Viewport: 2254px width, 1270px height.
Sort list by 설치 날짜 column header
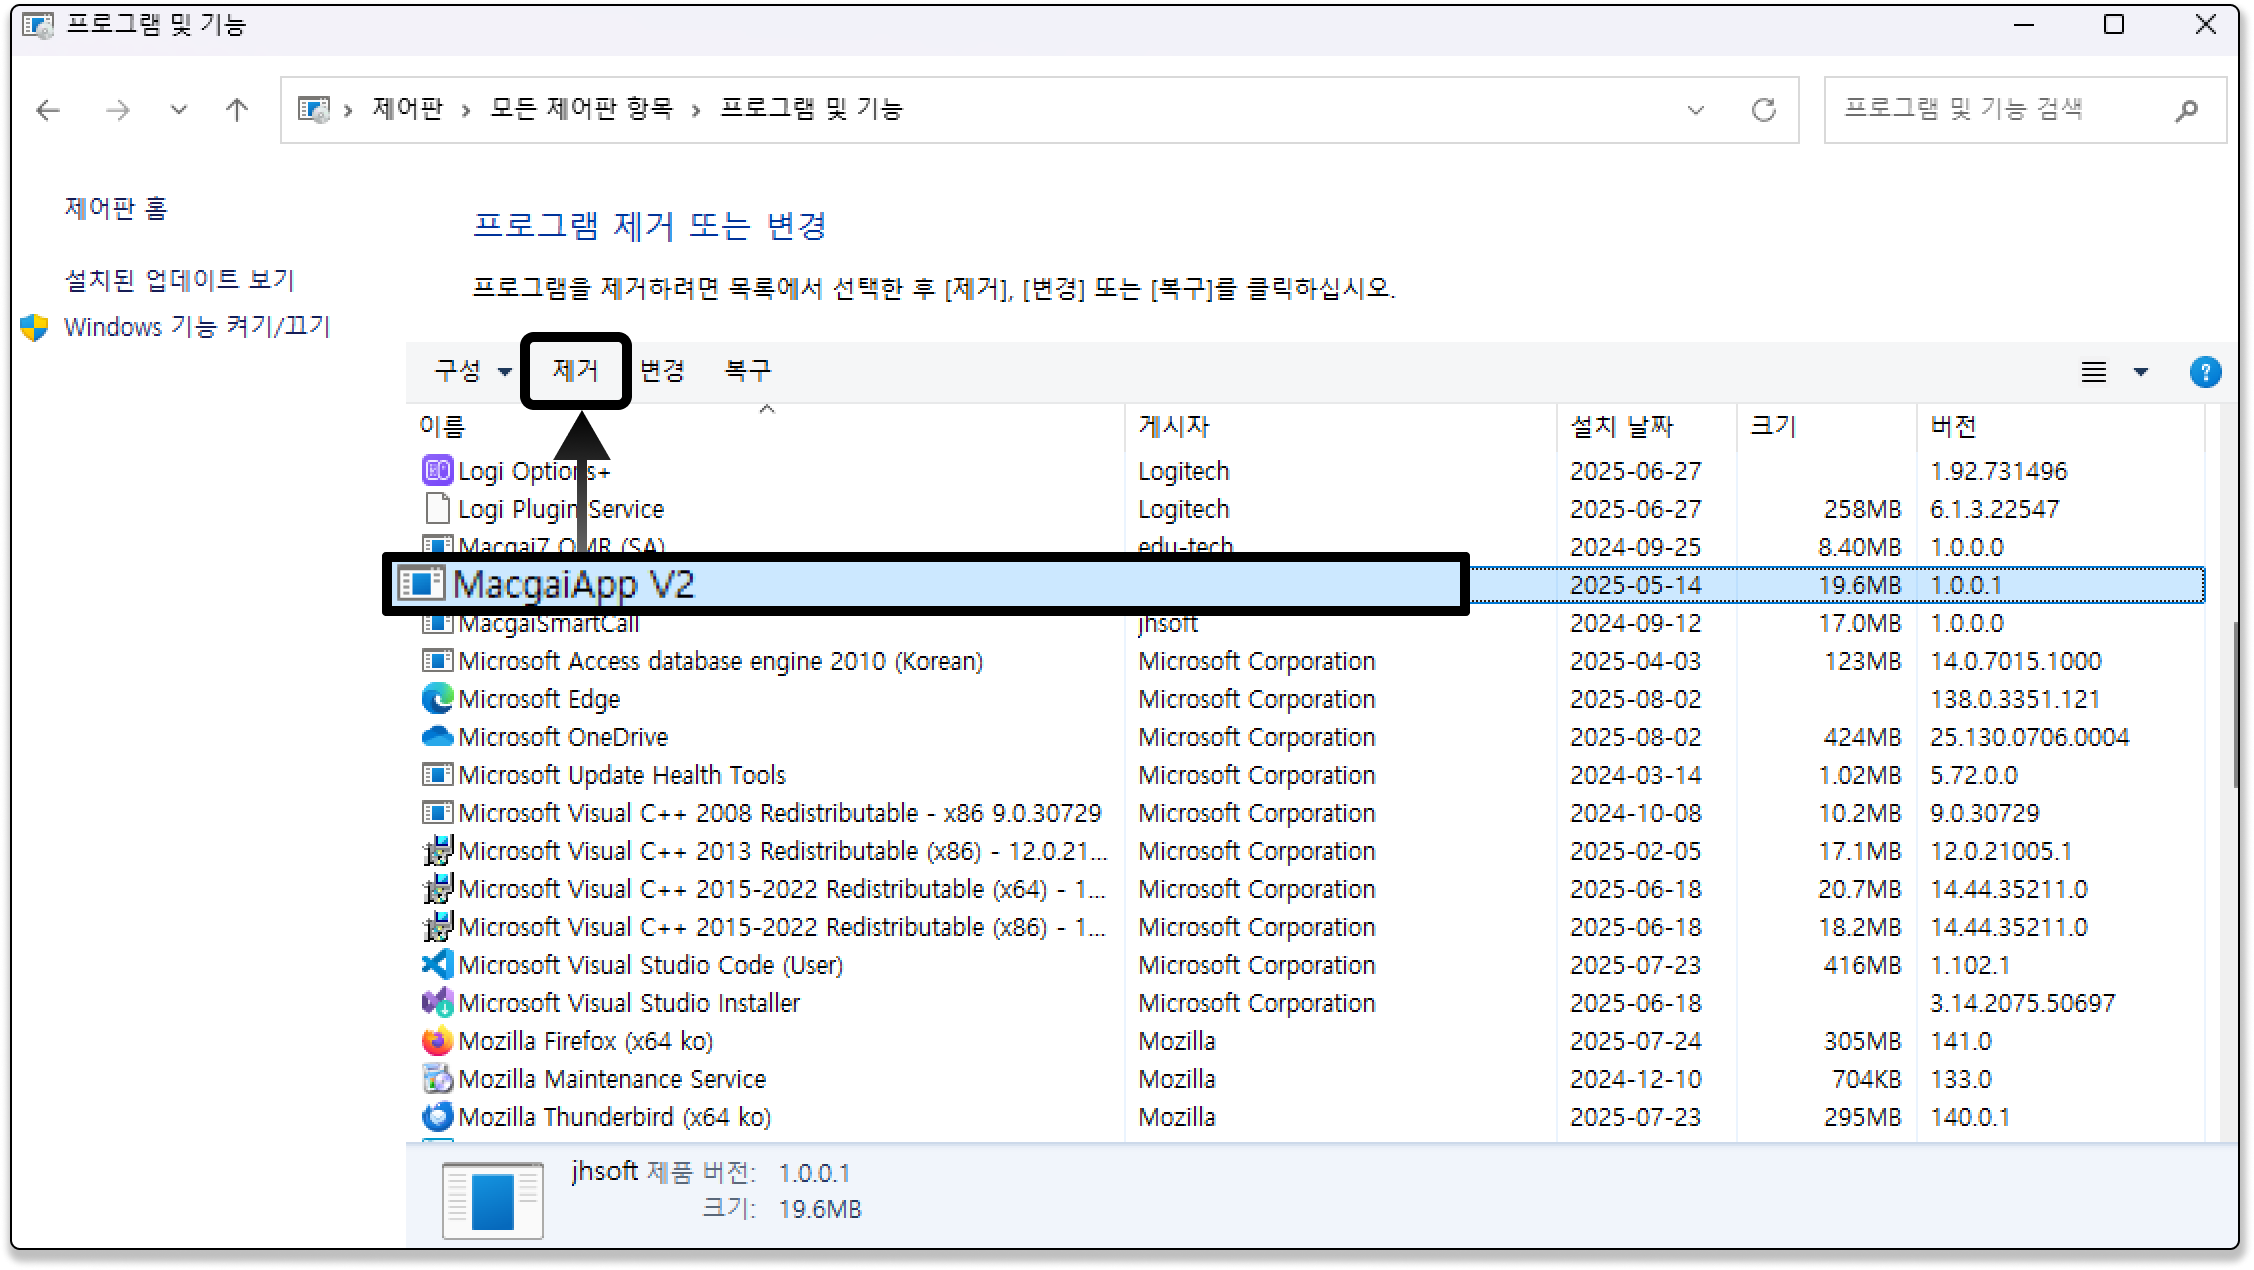1621,427
